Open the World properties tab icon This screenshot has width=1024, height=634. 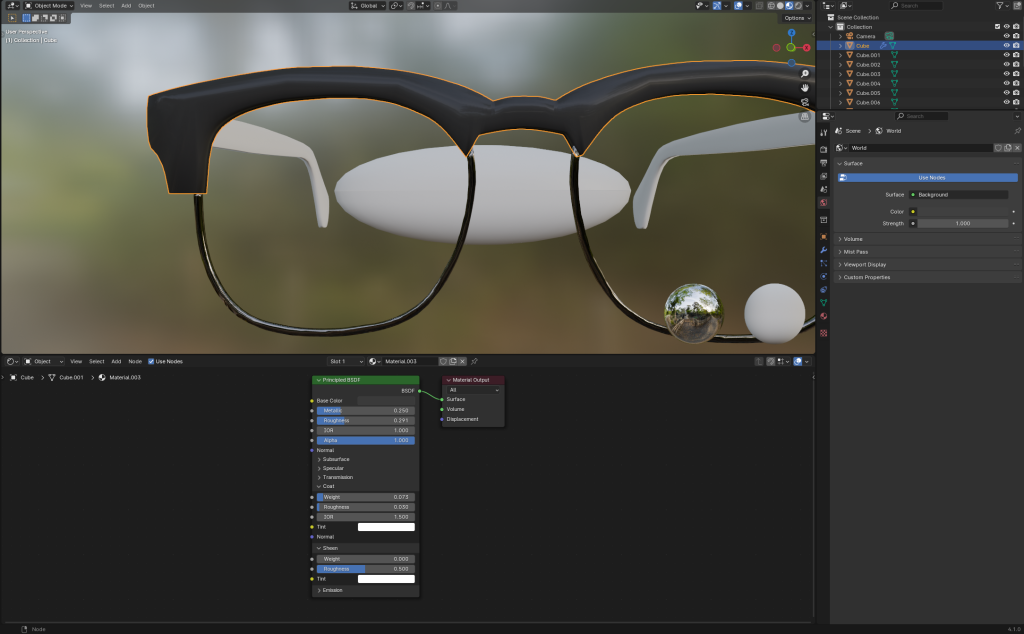click(823, 203)
